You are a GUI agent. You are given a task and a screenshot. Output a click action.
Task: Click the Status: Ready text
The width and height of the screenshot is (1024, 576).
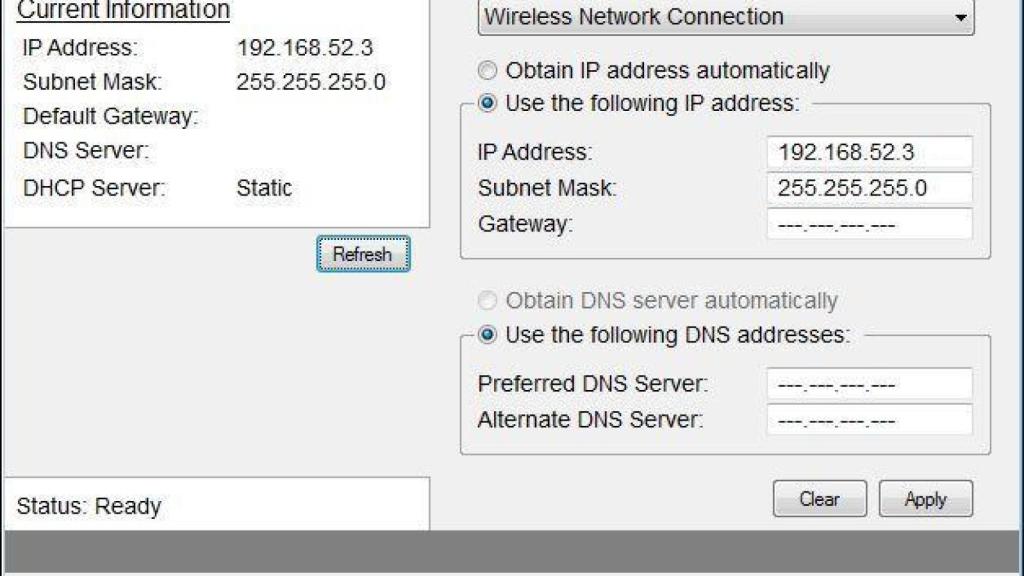(x=88, y=507)
